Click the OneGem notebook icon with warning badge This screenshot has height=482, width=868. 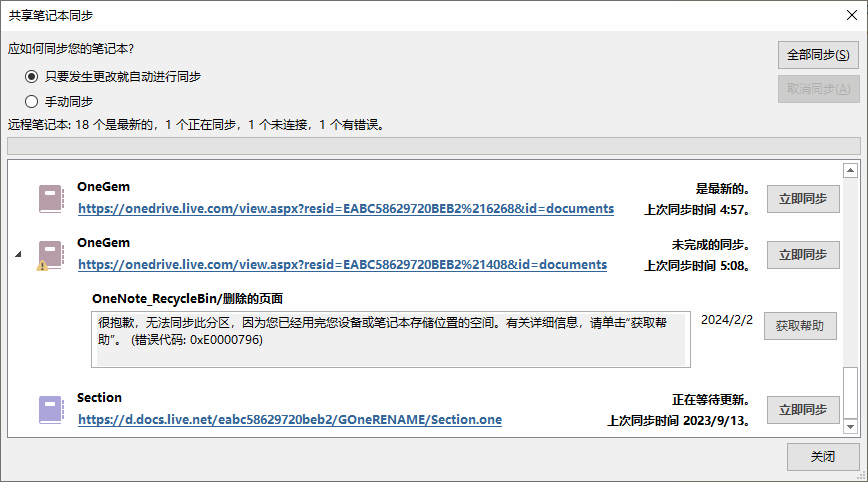pos(50,255)
